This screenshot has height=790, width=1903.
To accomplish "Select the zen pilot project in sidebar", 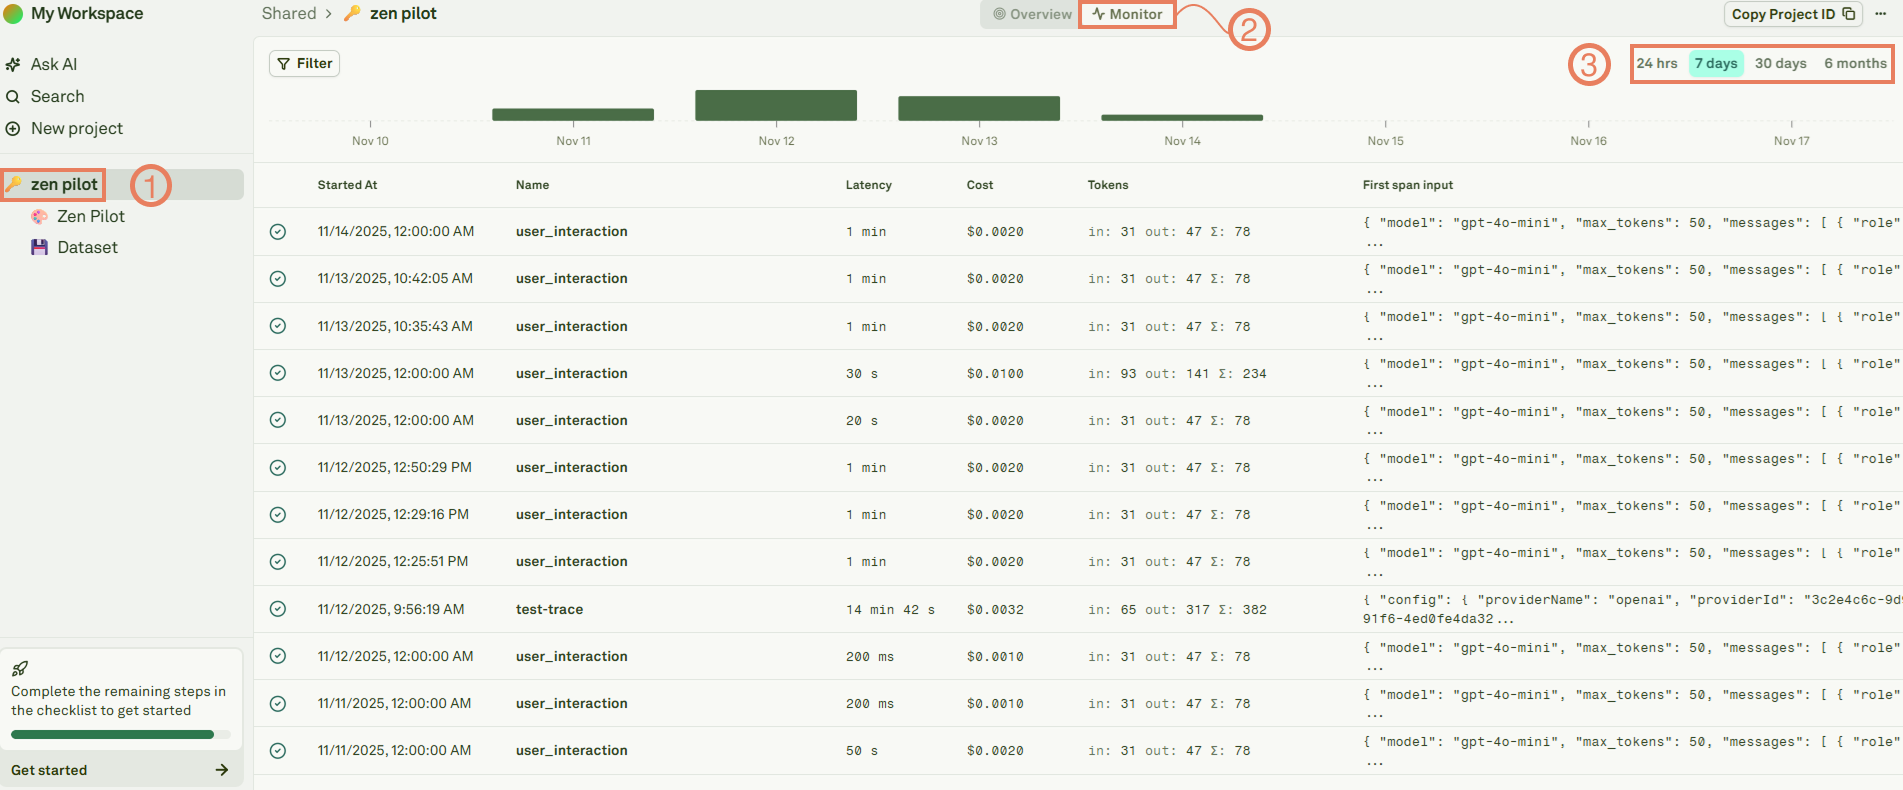I will click(122, 185).
